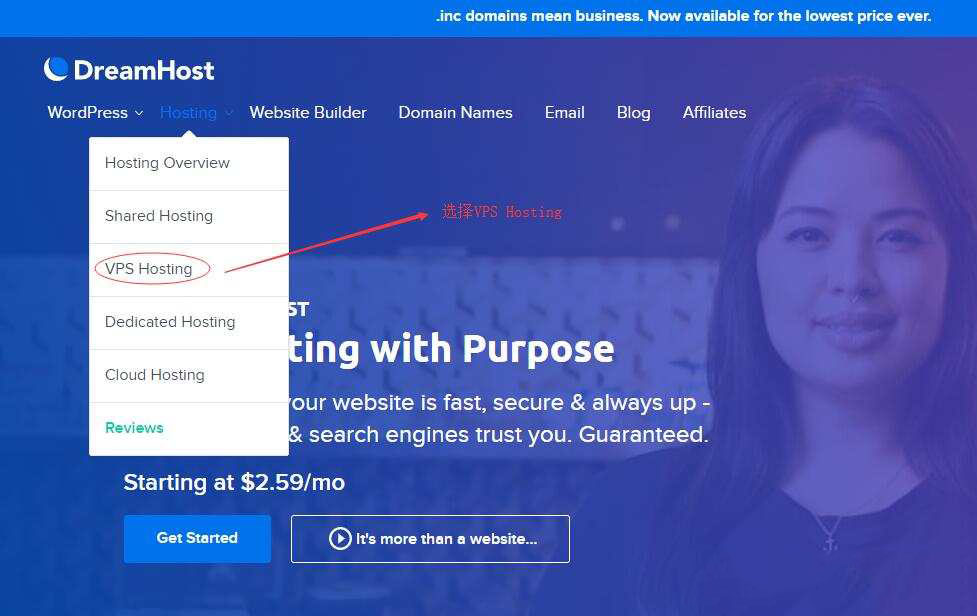Select Cloud Hosting menu entry
977x616 pixels.
[189, 376]
